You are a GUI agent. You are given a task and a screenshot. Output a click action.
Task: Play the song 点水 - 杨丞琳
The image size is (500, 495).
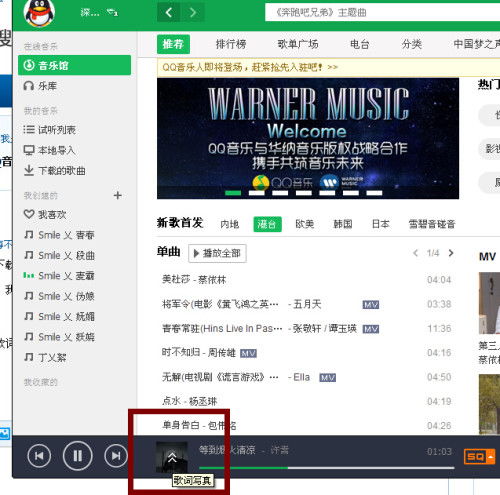[x=189, y=401]
